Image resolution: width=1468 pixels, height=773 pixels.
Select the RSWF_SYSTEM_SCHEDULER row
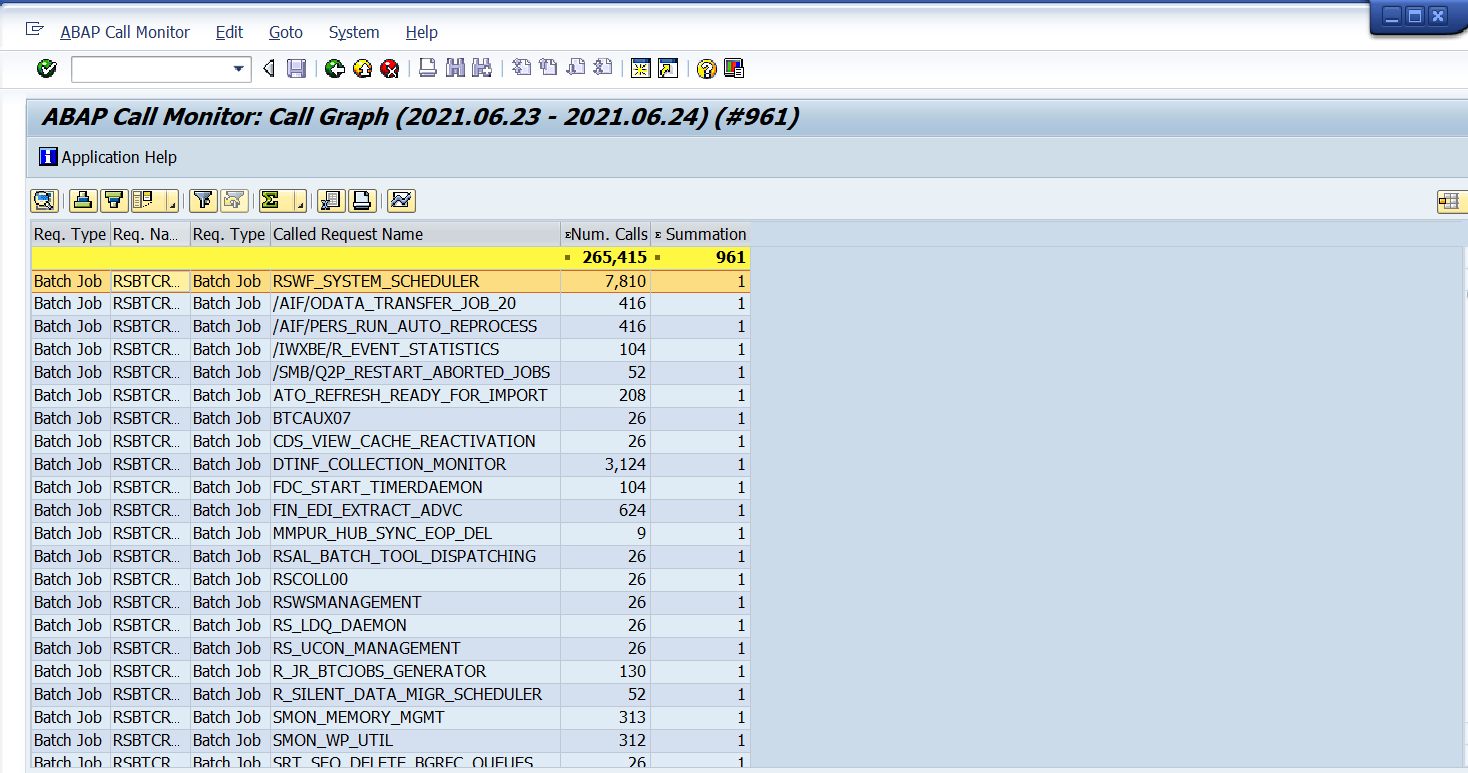point(375,281)
